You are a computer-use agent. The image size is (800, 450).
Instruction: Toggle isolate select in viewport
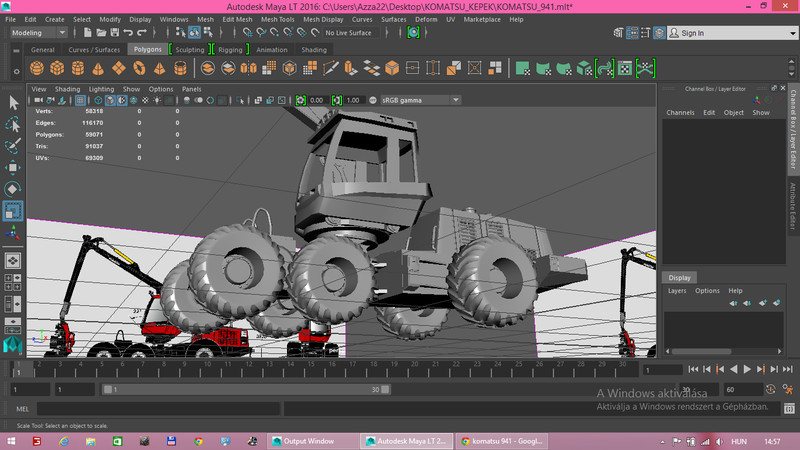(240, 101)
